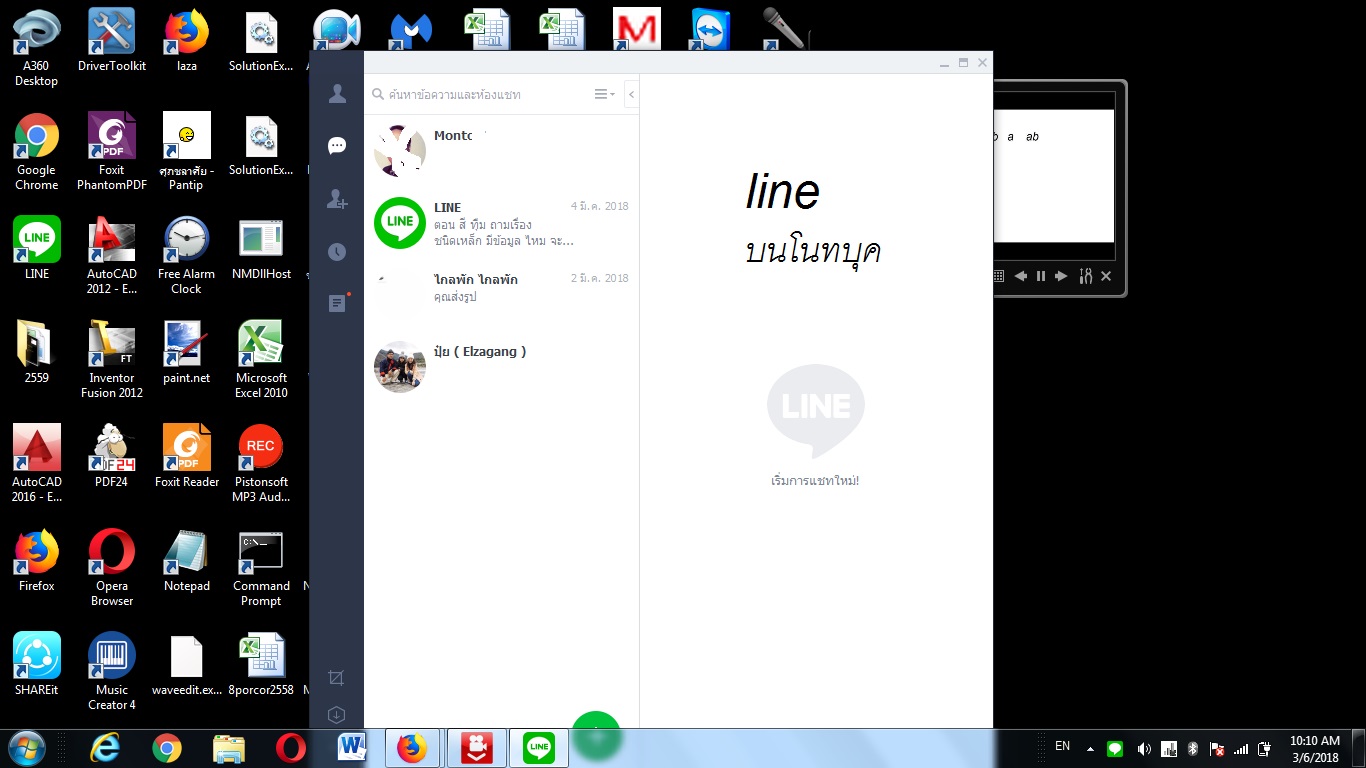This screenshot has height=768, width=1366.
Task: Open the Chats tab speech bubble icon
Action: click(337, 146)
